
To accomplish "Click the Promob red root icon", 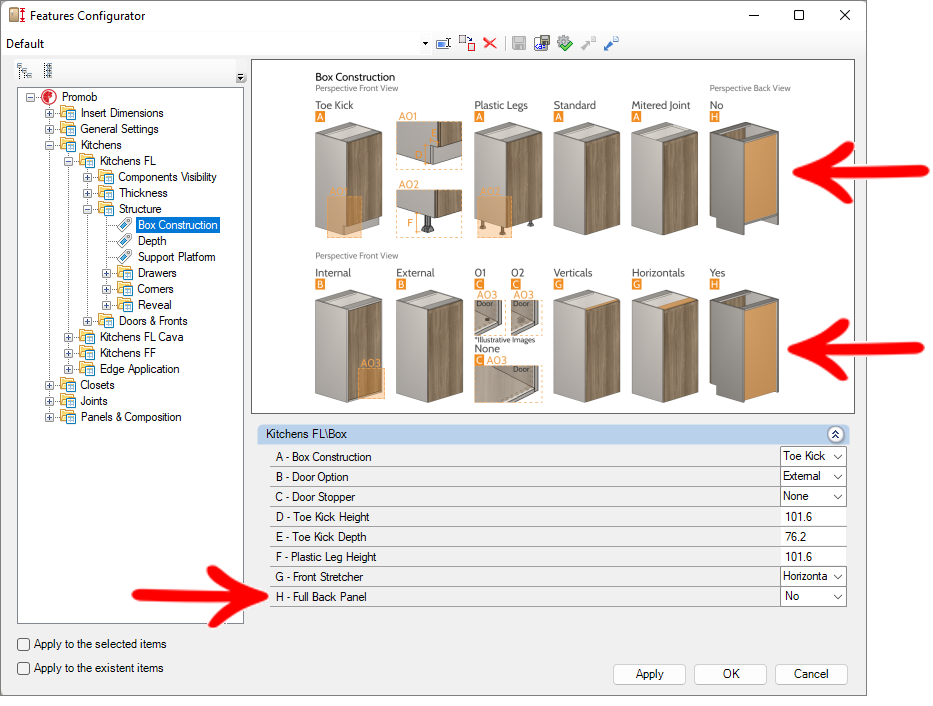I will pyautogui.click(x=49, y=97).
